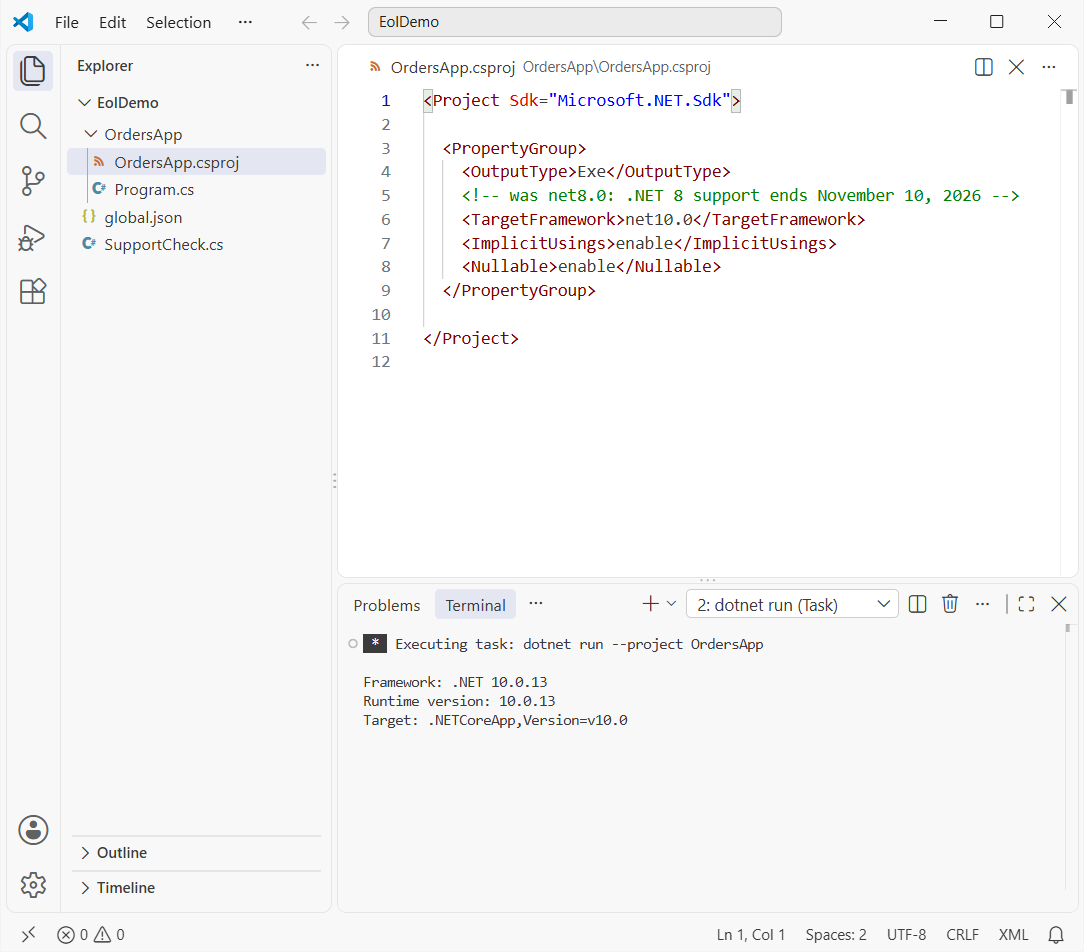The height and width of the screenshot is (952, 1084).
Task: Click "Microsoft.NET.Sdk" attribute value
Action: (x=639, y=100)
